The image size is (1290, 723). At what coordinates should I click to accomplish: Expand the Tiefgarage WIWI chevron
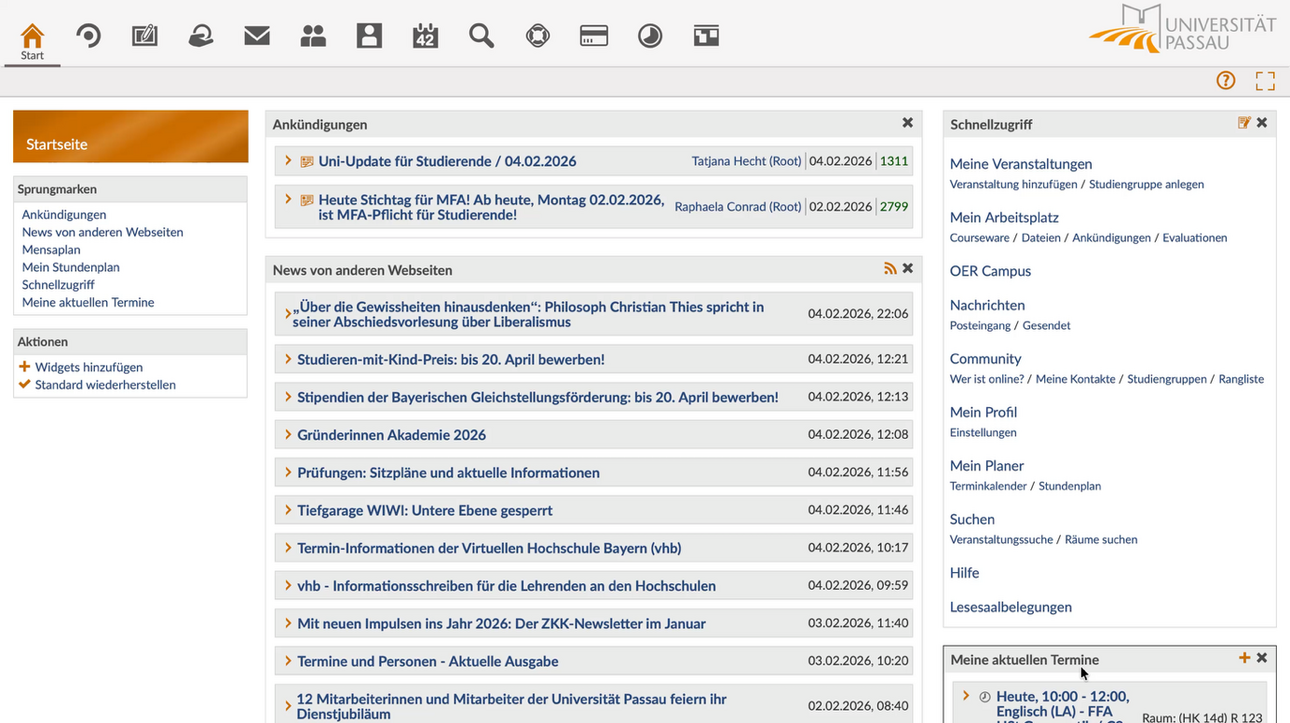coord(288,510)
